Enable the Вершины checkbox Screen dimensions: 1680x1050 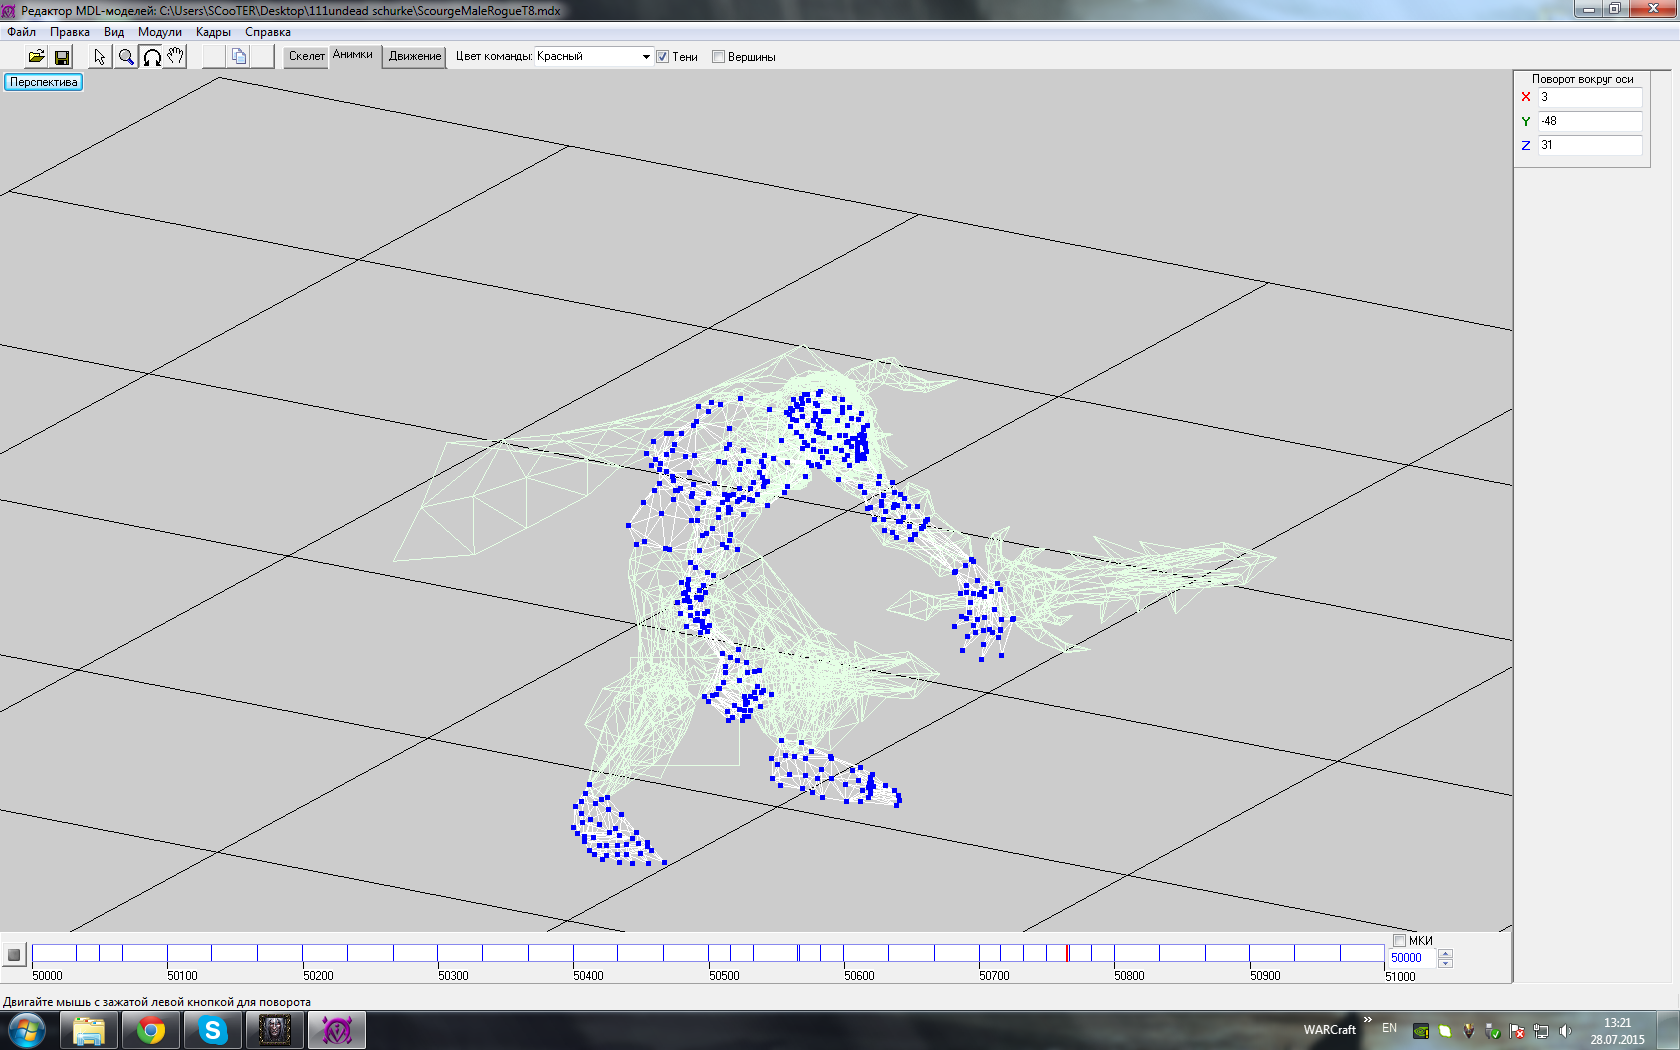pyautogui.click(x=718, y=57)
